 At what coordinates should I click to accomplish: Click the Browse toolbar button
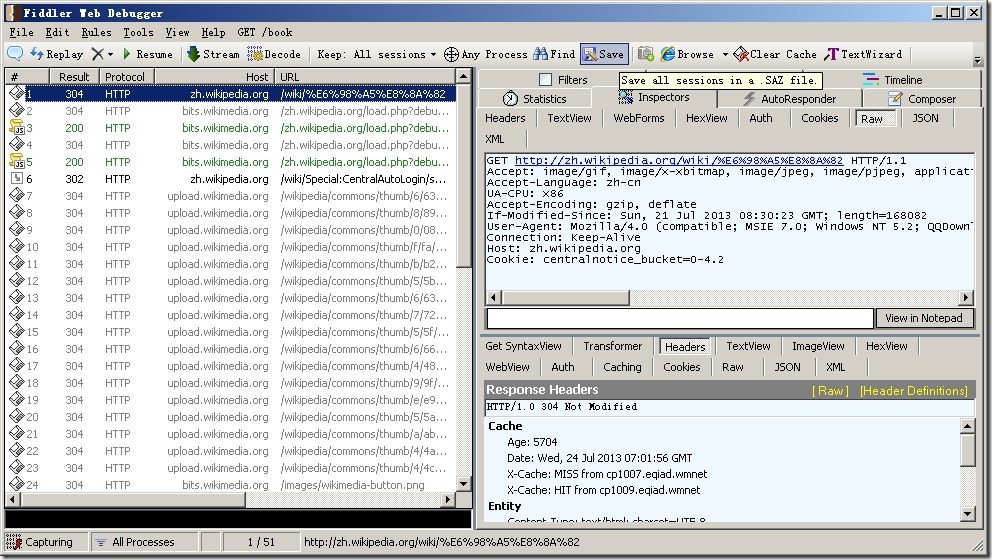tap(688, 54)
